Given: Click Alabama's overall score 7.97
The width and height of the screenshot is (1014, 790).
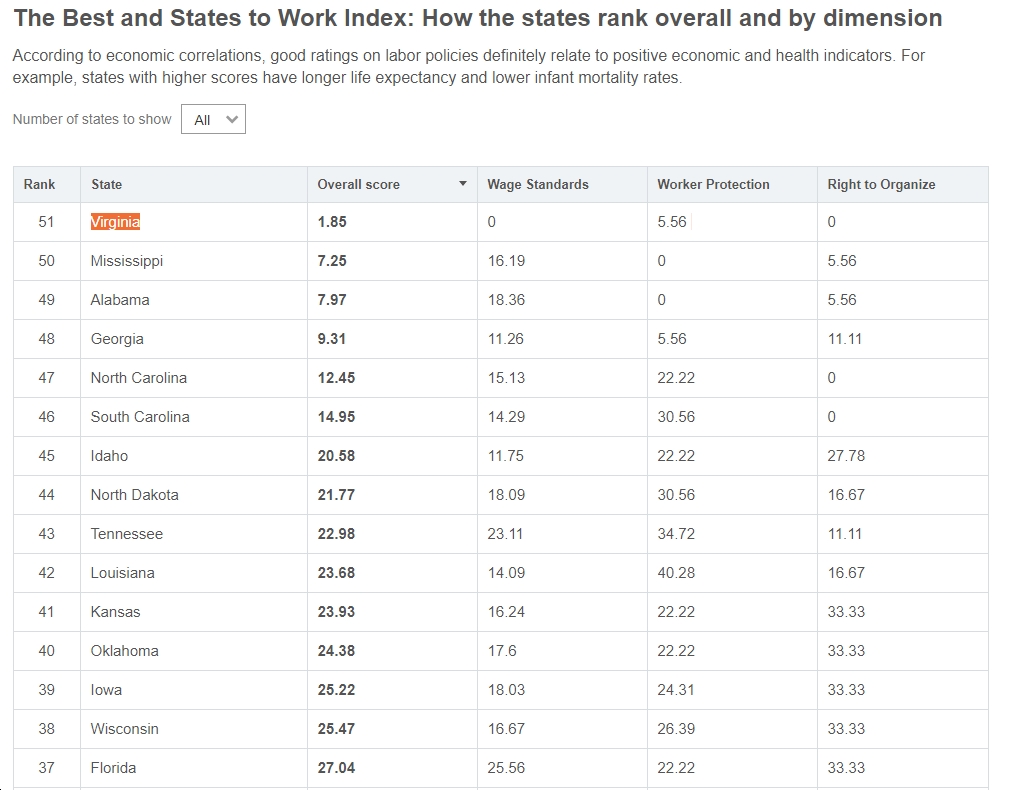Looking at the screenshot, I should [332, 300].
